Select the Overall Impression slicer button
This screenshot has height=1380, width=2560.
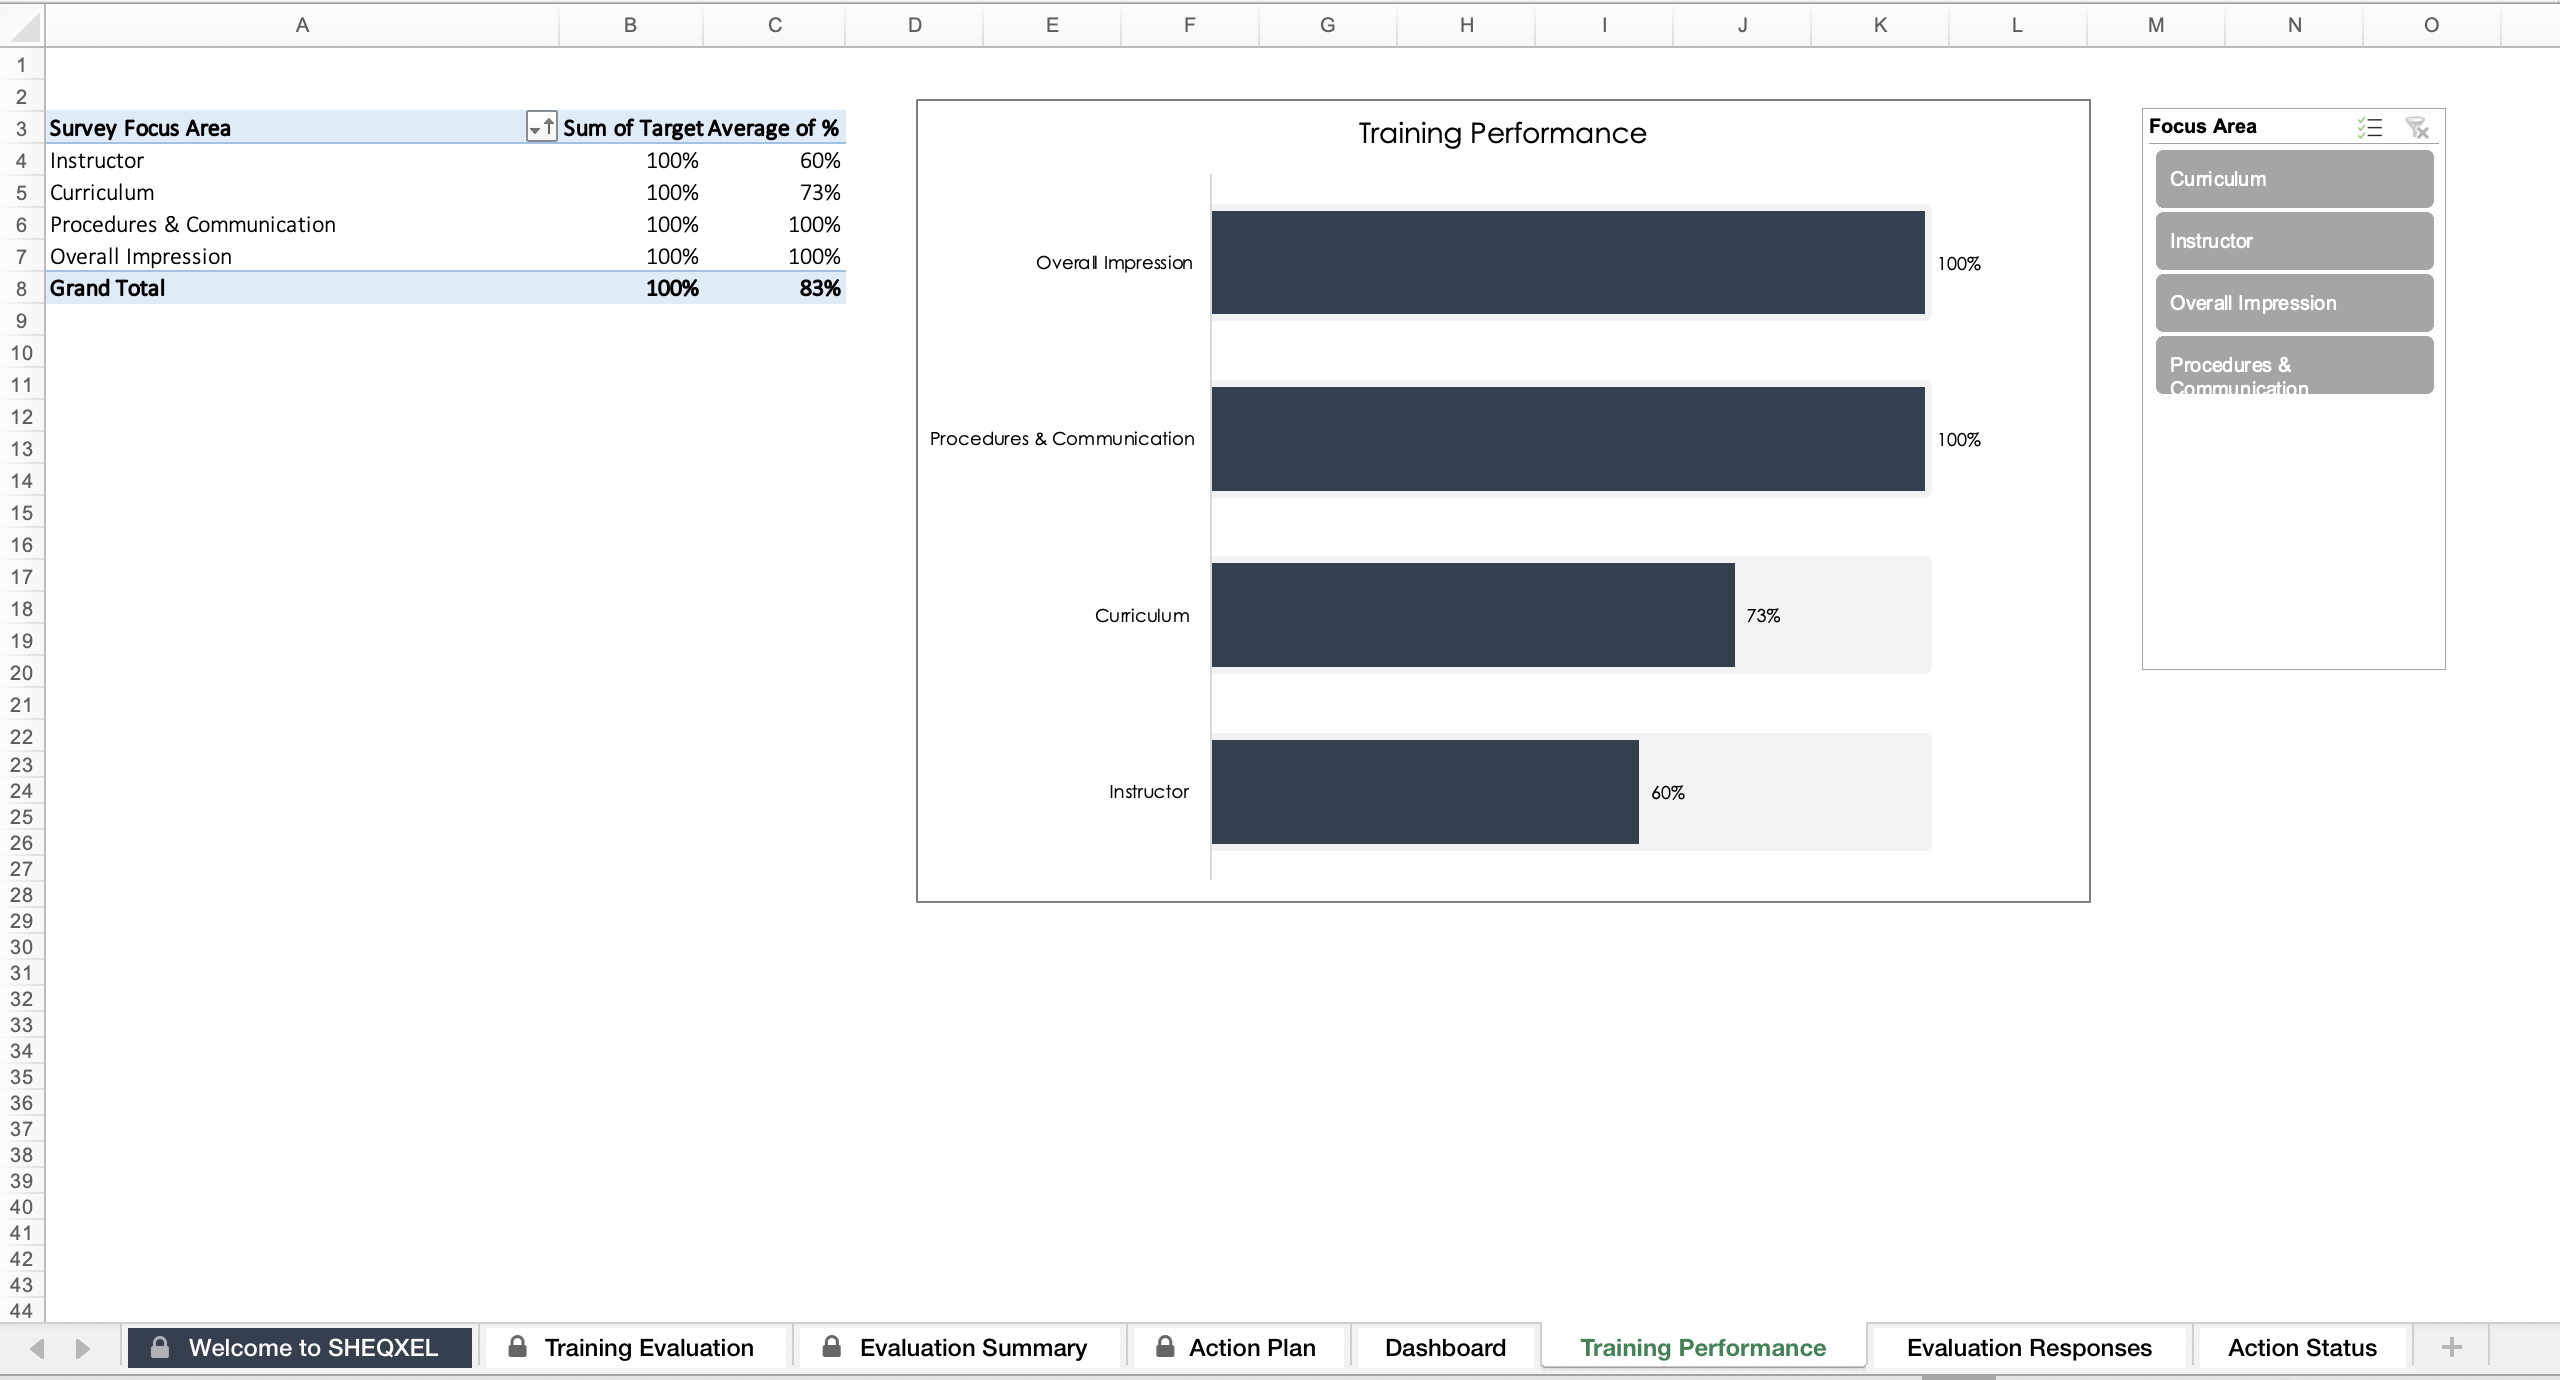point(2294,303)
